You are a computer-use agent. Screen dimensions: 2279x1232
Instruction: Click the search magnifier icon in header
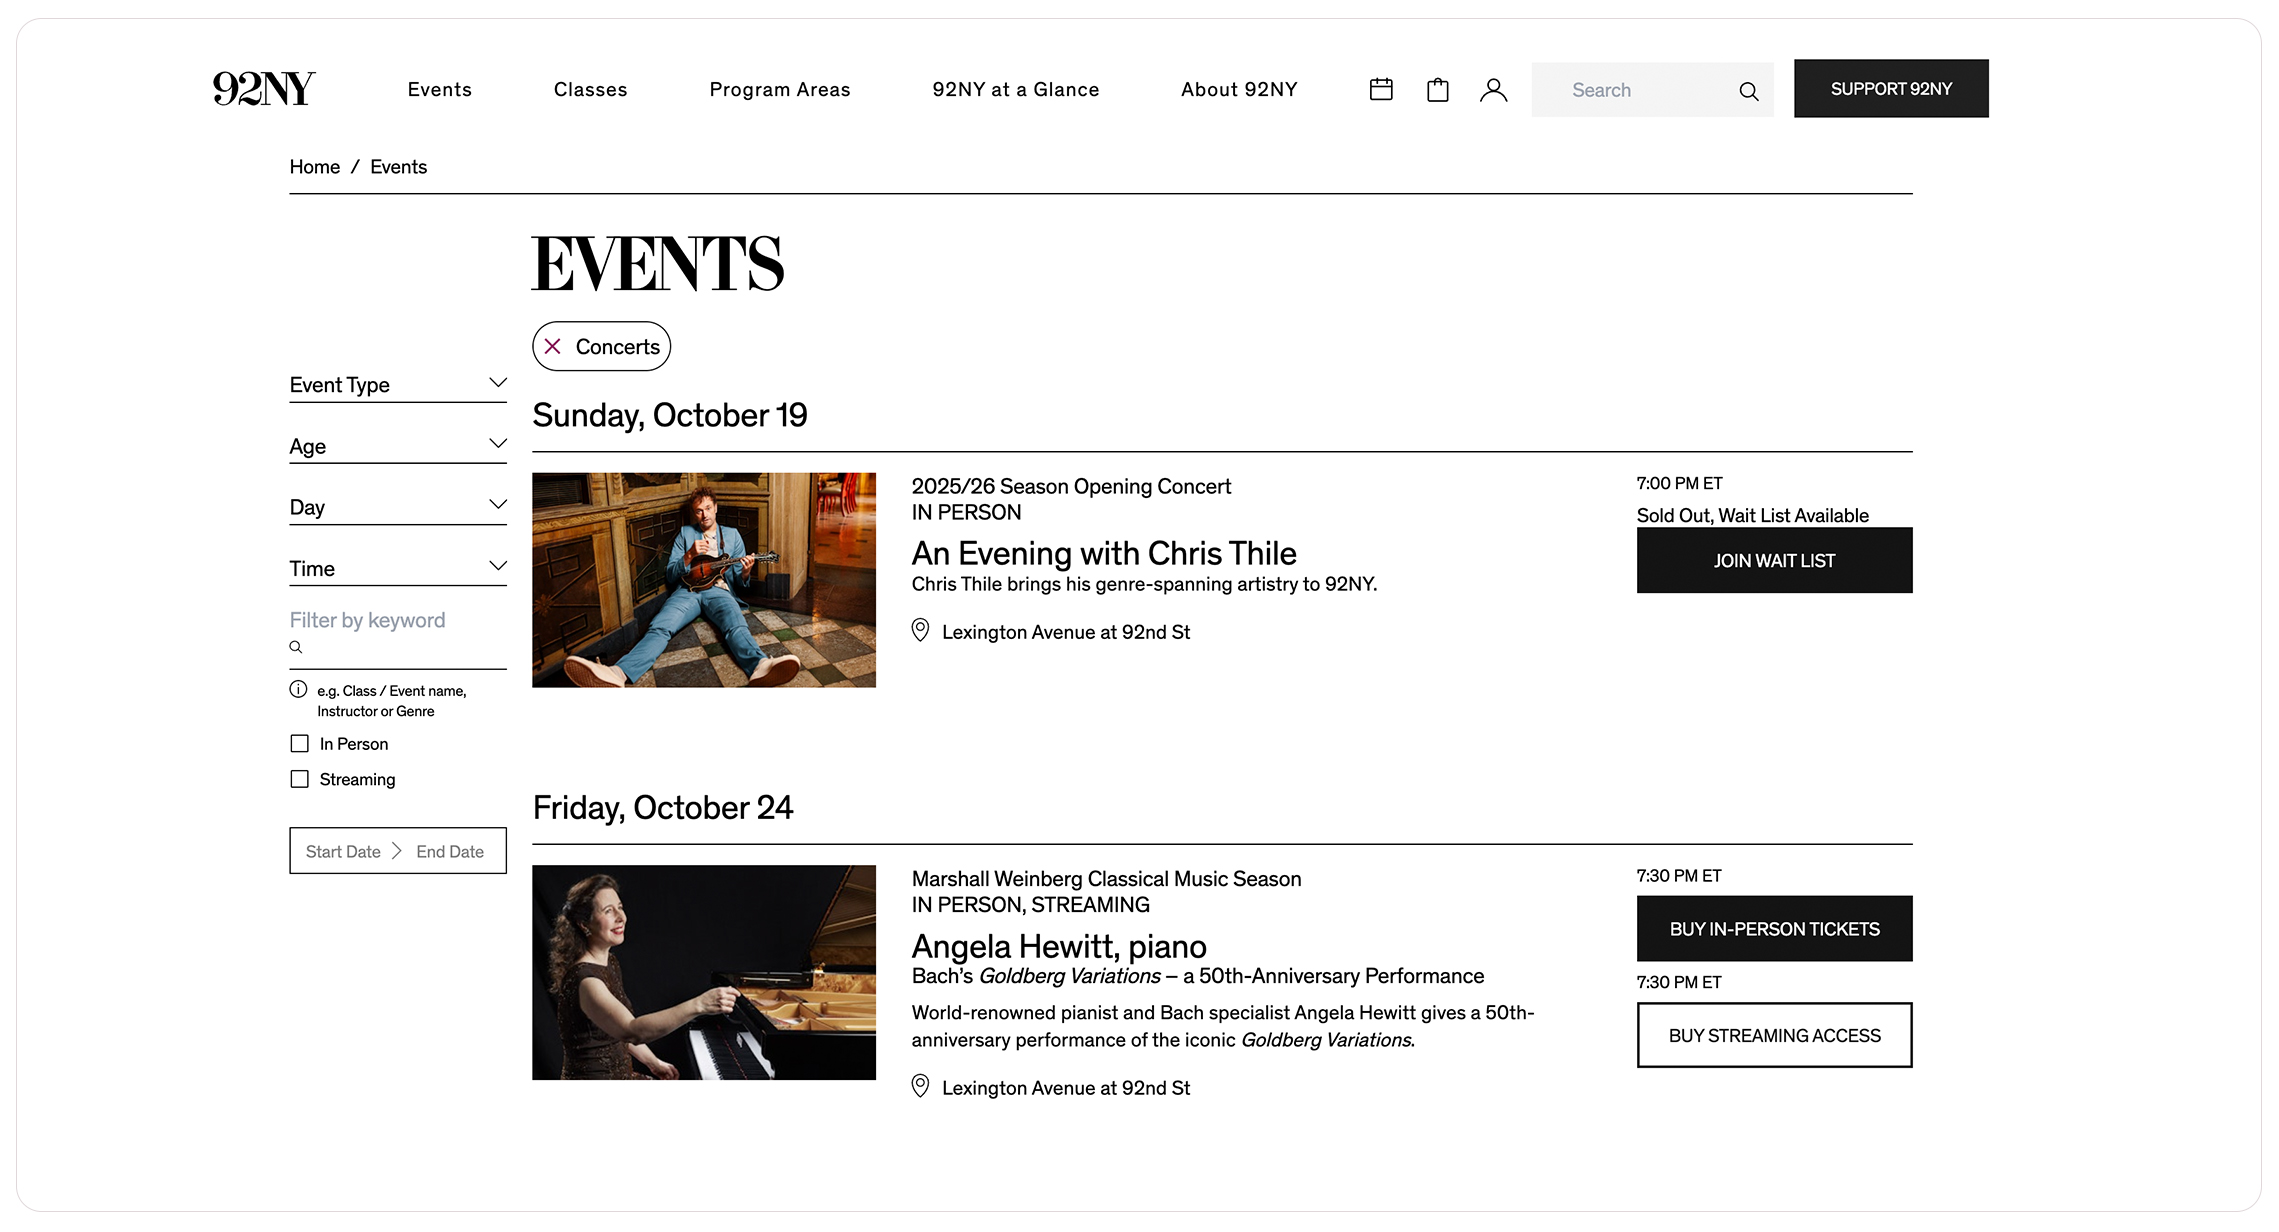click(1748, 91)
